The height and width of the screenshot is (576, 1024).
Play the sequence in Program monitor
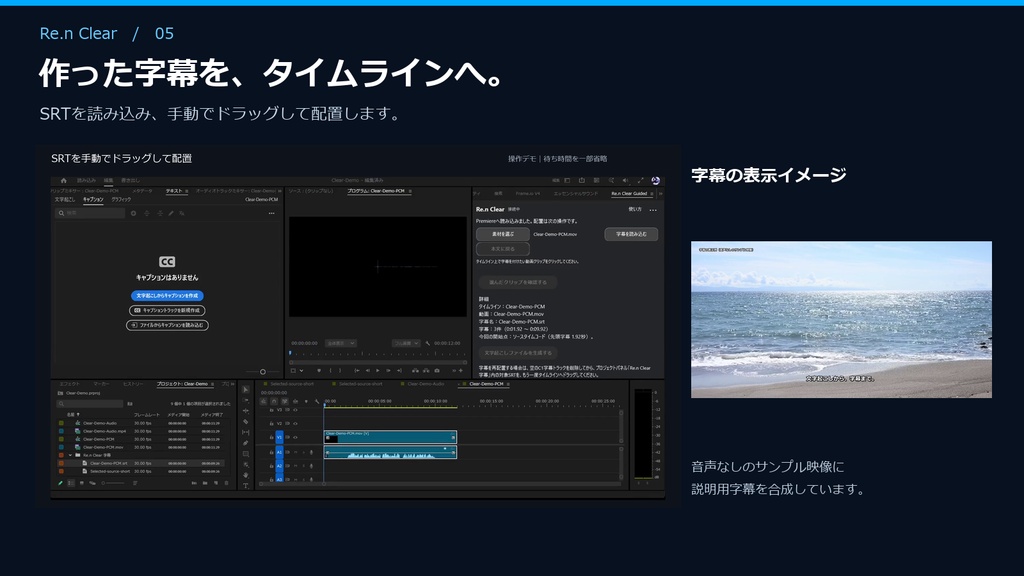pos(377,371)
